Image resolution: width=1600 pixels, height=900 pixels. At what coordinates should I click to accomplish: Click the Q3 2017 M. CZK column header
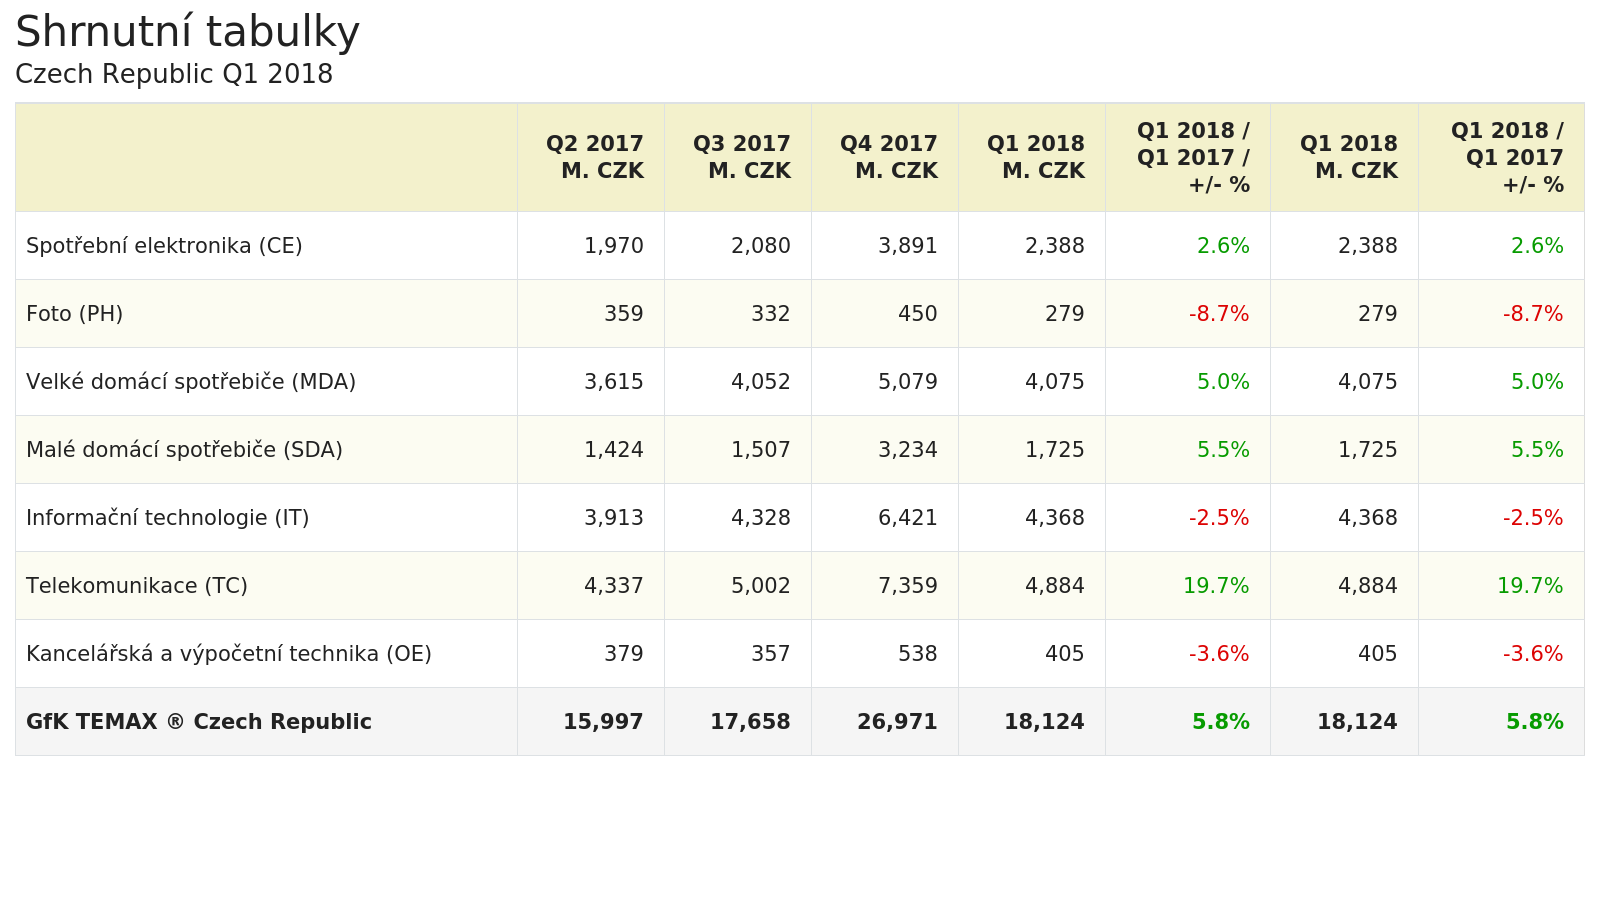[741, 157]
